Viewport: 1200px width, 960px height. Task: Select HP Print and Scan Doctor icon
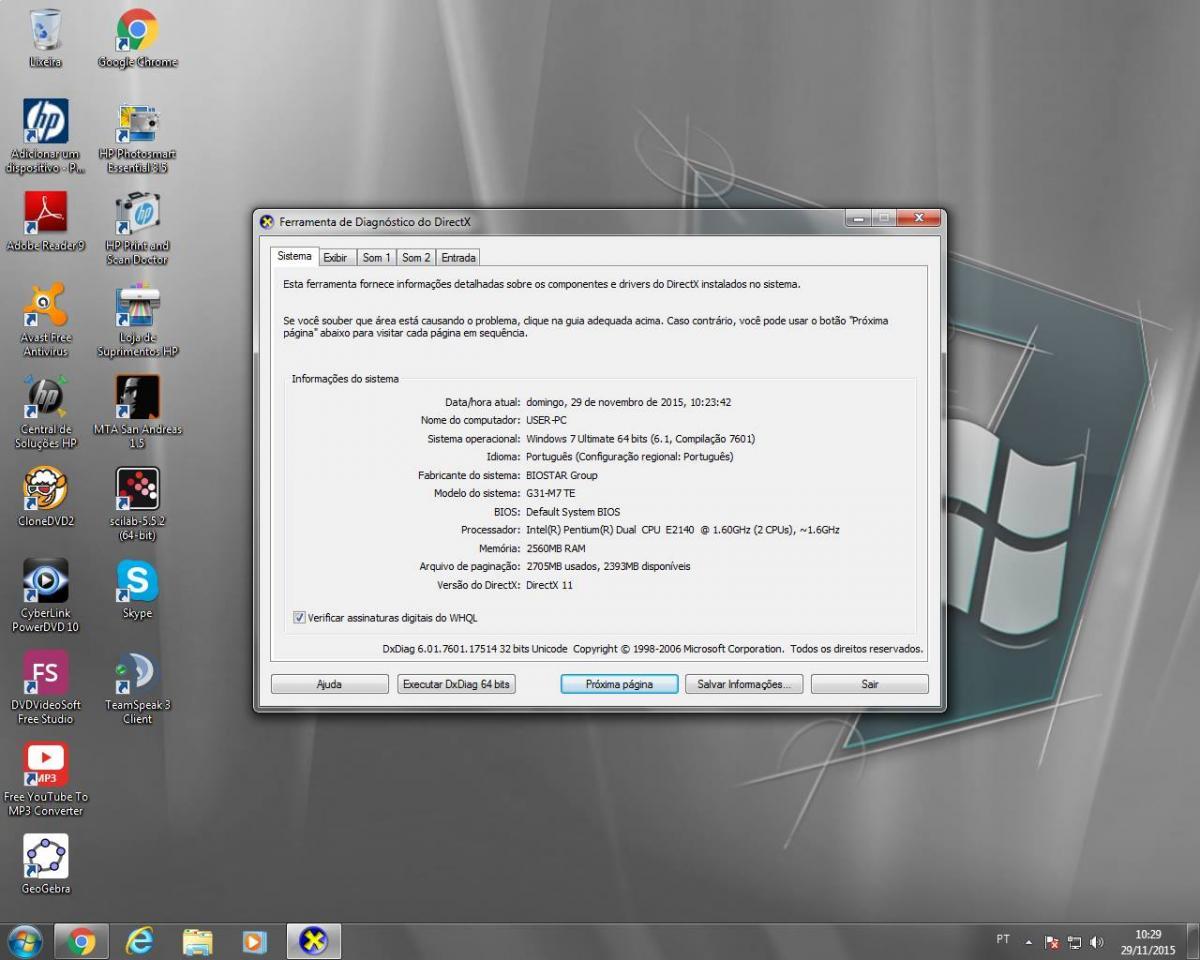[x=137, y=228]
